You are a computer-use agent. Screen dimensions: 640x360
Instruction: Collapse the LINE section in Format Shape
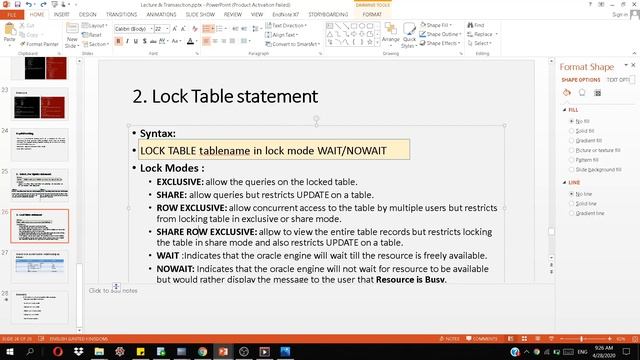(565, 182)
